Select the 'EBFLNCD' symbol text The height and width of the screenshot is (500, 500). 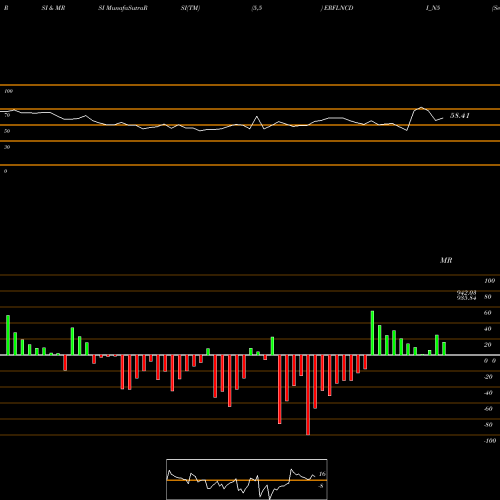tap(339, 8)
